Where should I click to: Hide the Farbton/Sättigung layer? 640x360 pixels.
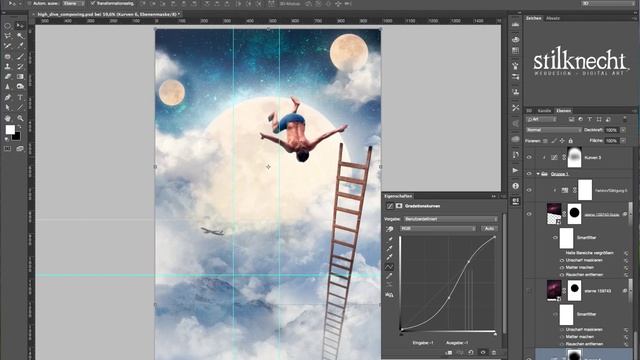pos(529,190)
